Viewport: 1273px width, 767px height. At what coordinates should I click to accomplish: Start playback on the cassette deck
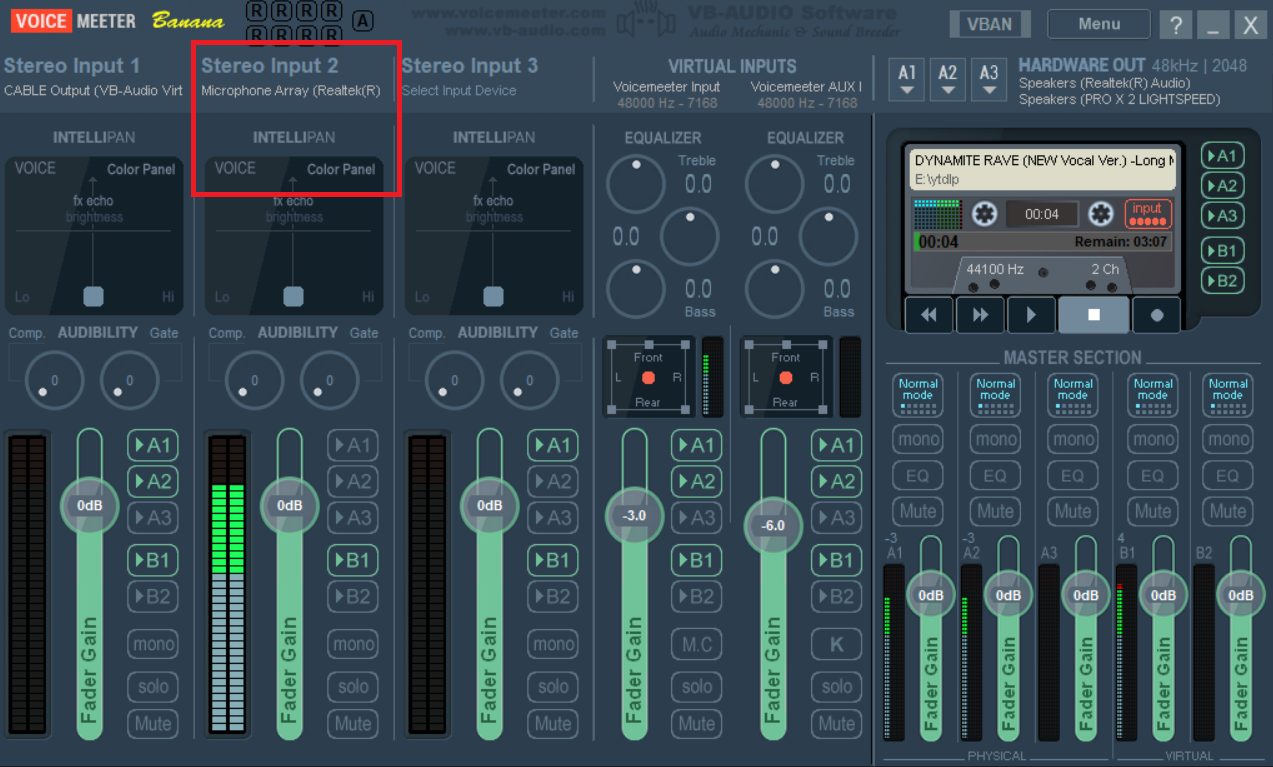coord(1031,314)
